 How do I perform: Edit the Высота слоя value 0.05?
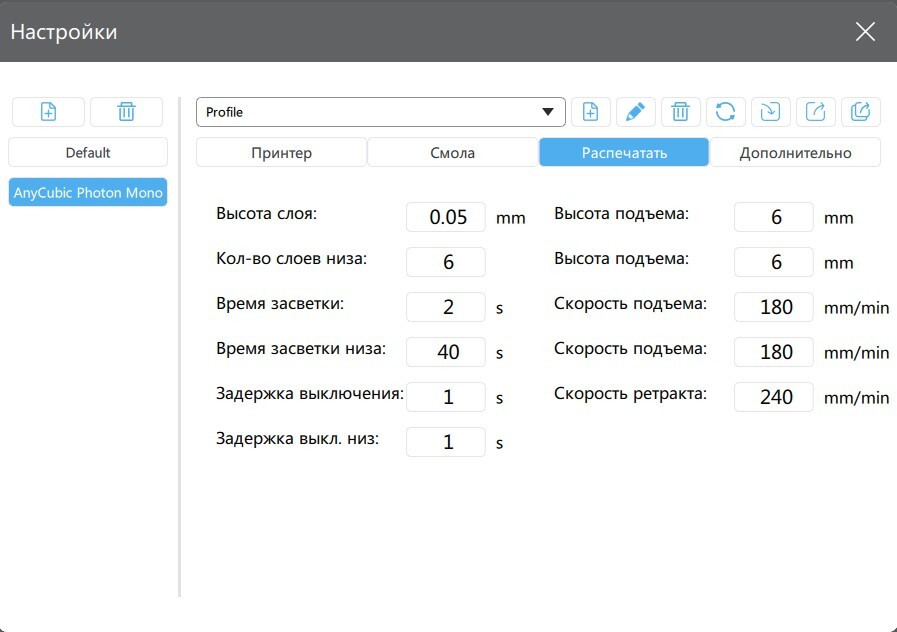pyautogui.click(x=446, y=217)
